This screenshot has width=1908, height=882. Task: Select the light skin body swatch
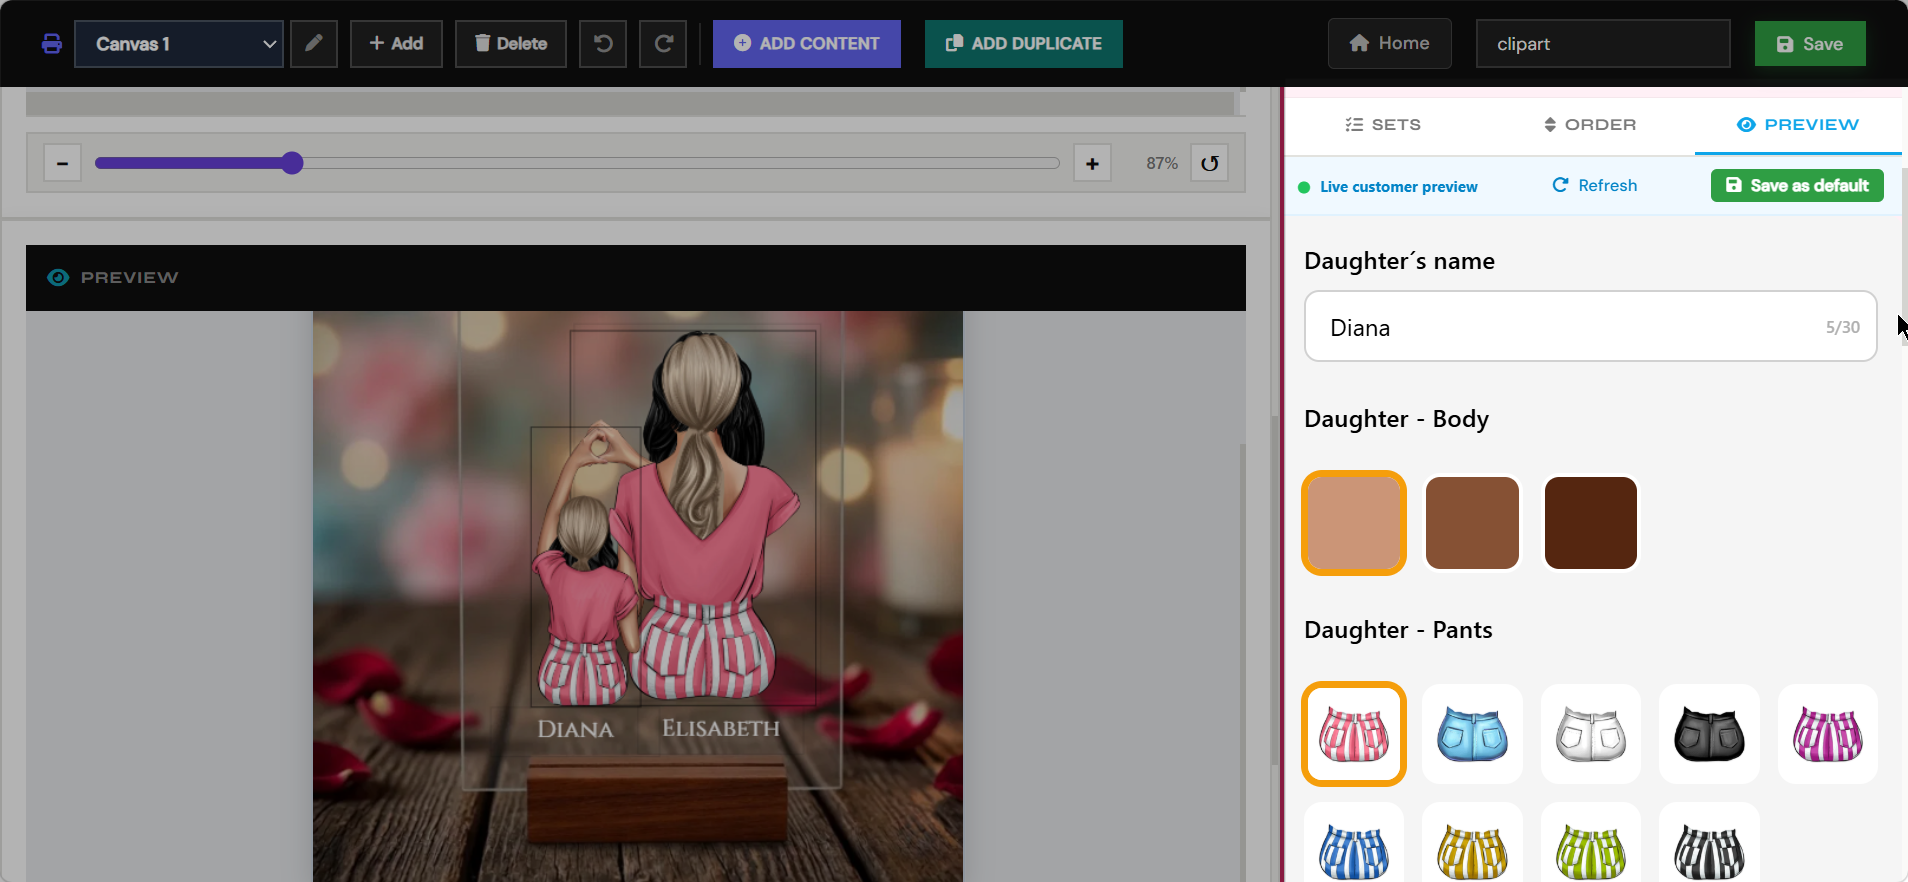point(1354,523)
